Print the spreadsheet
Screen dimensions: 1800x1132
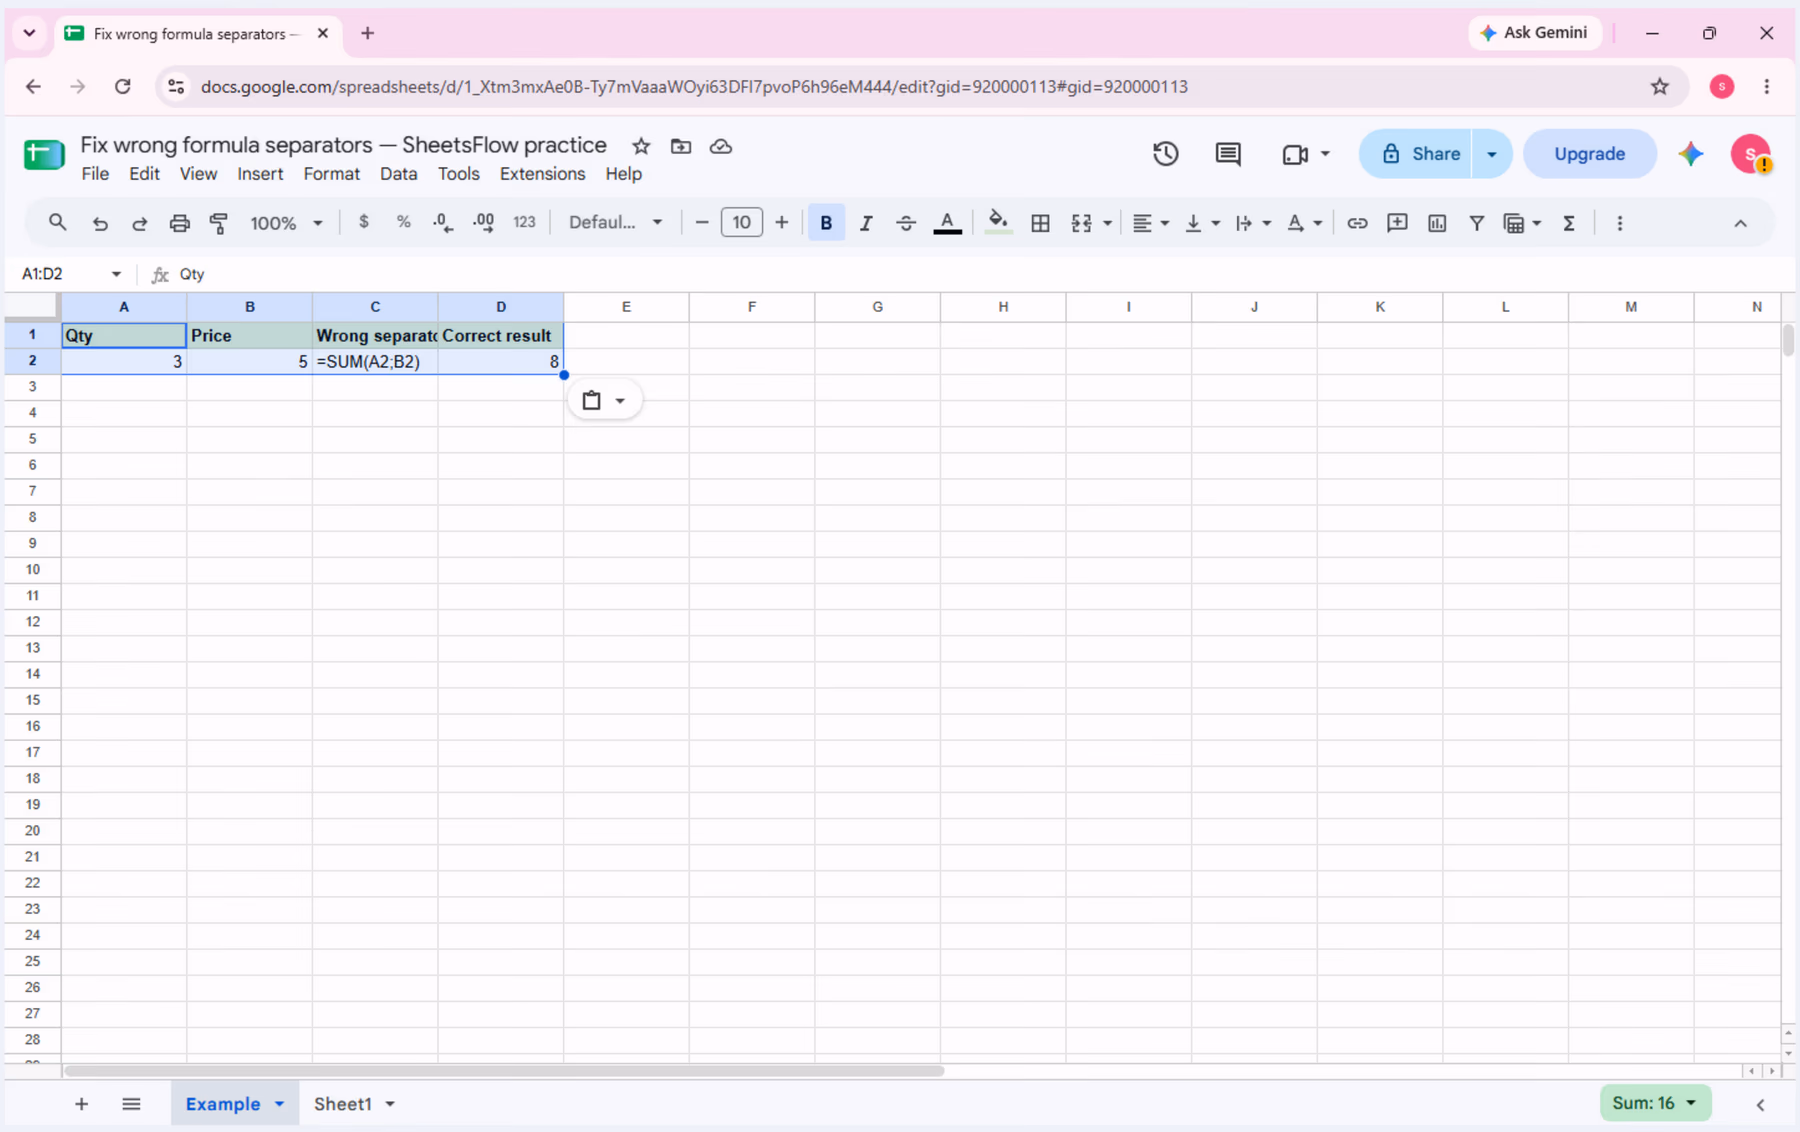179,223
